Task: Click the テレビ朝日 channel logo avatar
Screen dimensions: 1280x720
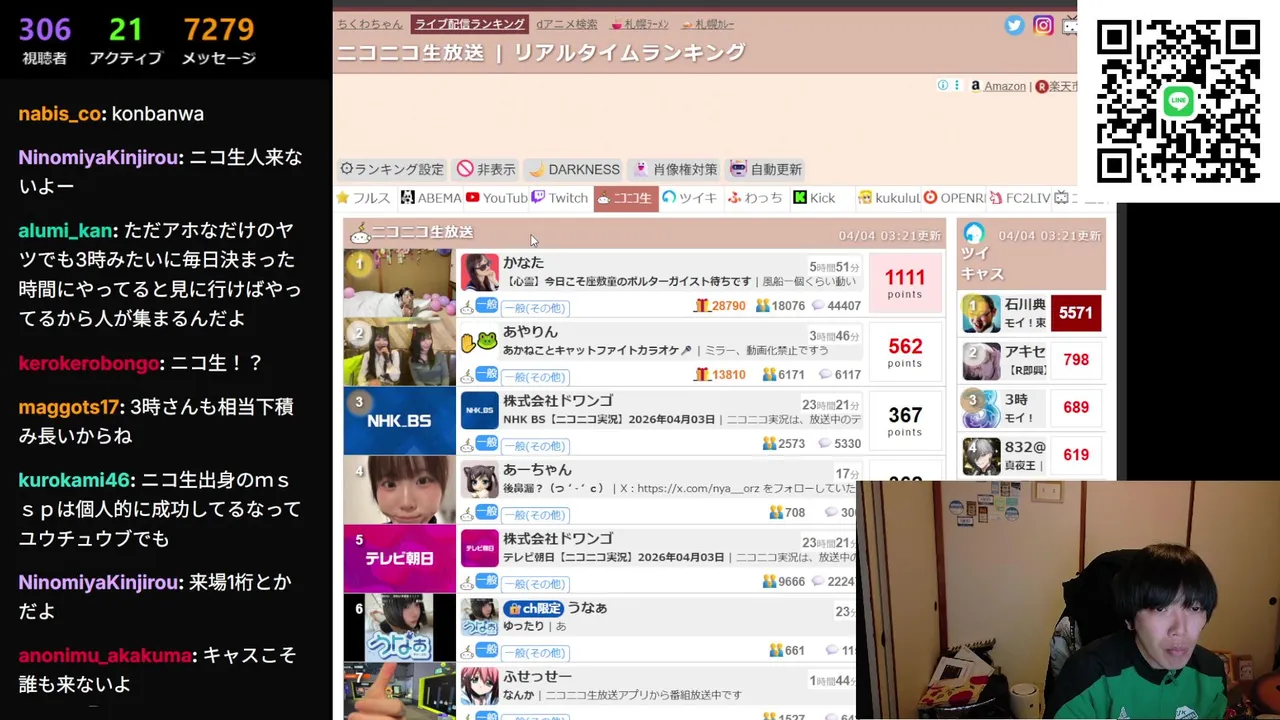Action: (479, 549)
